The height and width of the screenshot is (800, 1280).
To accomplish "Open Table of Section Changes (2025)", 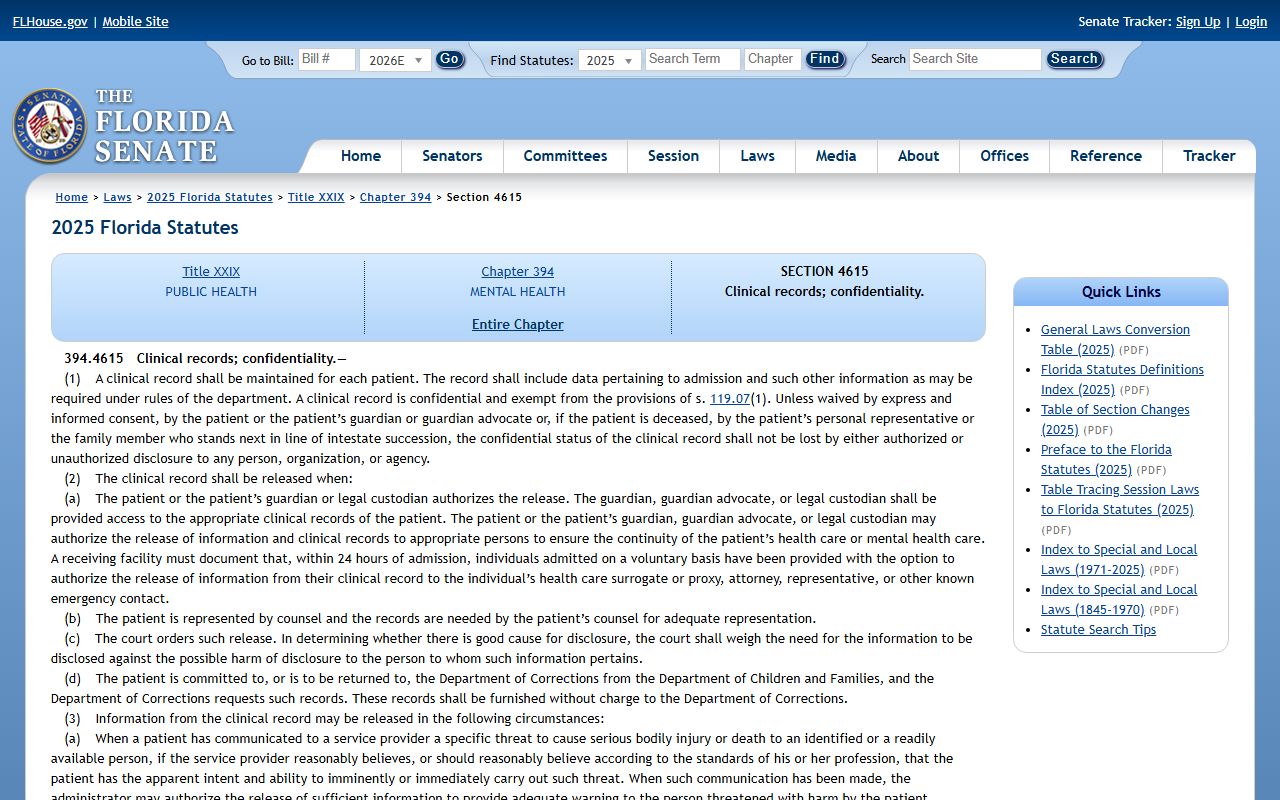I will click(x=1115, y=419).
